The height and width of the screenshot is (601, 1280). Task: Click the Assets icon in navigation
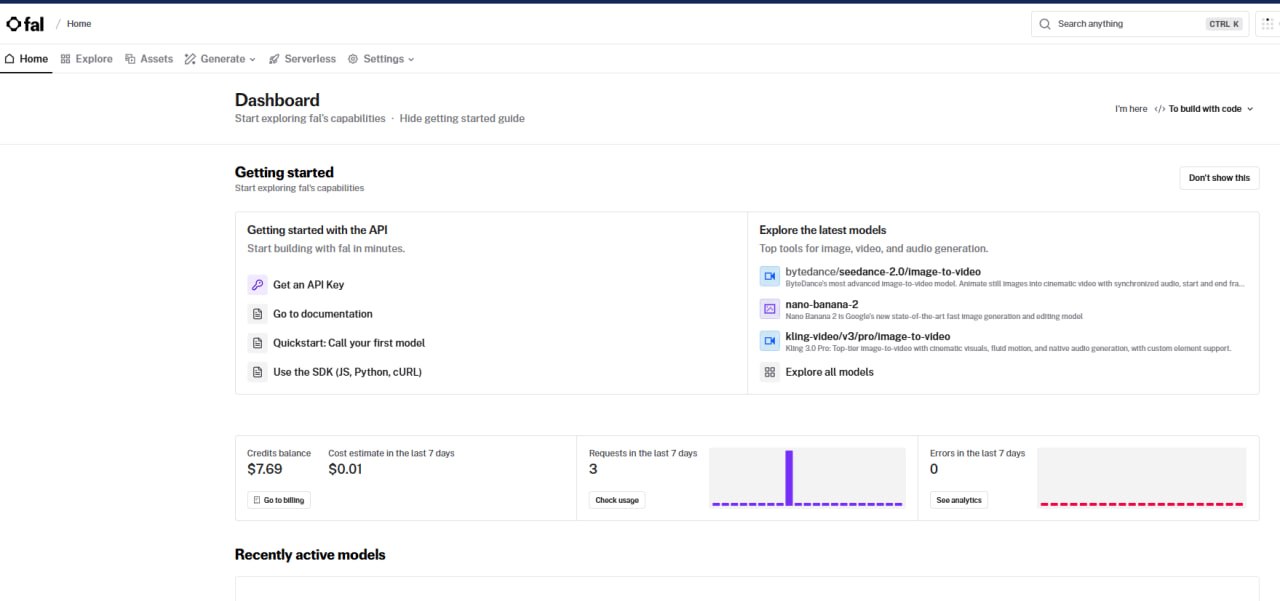click(x=130, y=59)
